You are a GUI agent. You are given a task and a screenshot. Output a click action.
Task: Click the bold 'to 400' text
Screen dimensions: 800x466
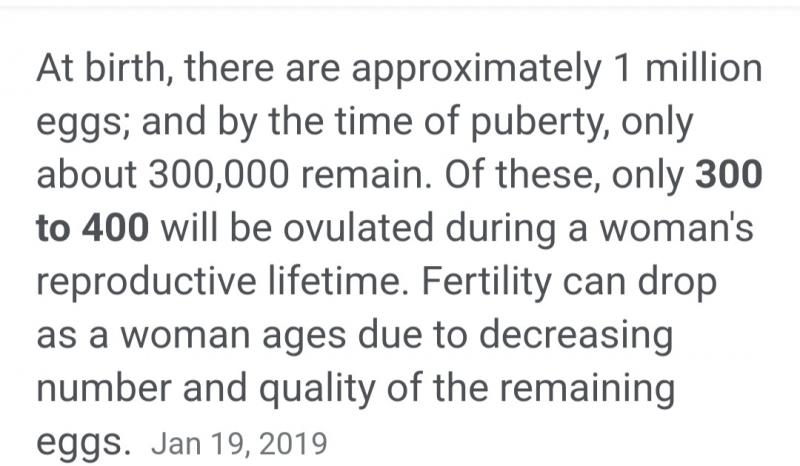[93, 228]
